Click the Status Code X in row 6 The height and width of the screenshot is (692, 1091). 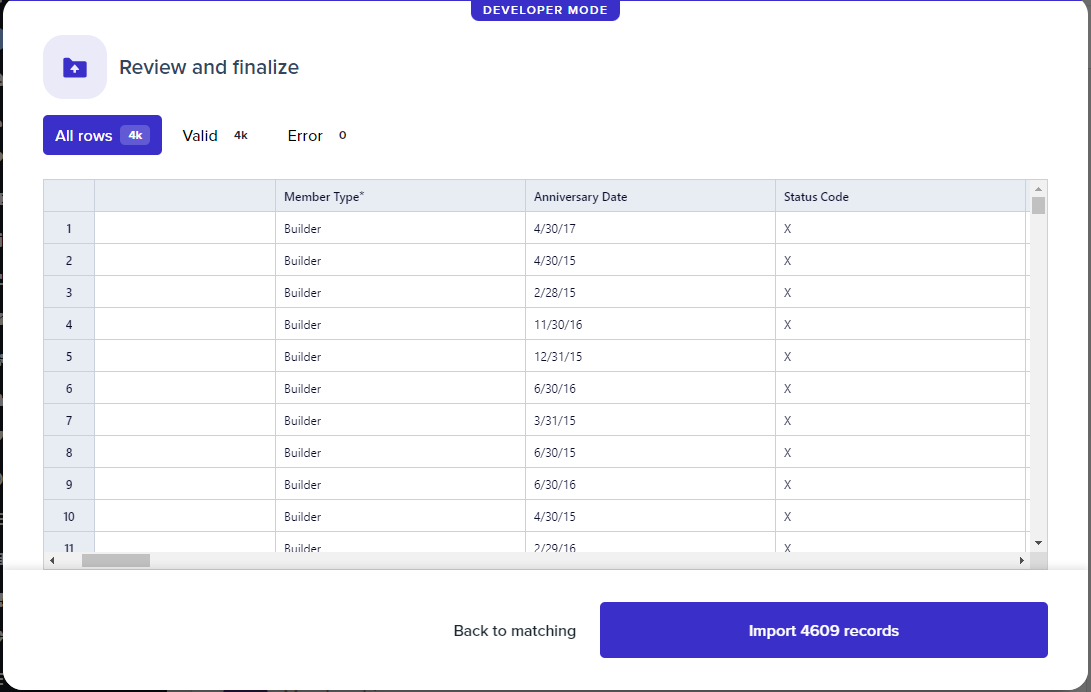tap(901, 388)
